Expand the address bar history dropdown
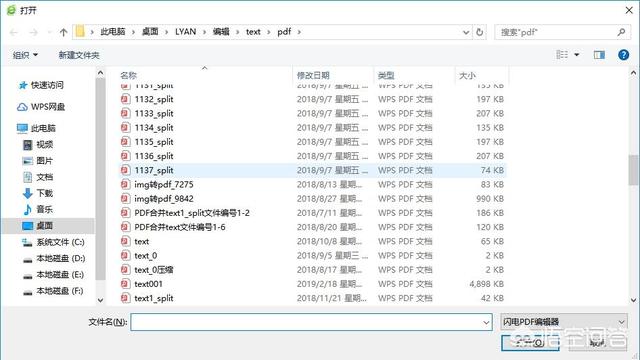Screen dimensions: 640x360 (x=466, y=32)
